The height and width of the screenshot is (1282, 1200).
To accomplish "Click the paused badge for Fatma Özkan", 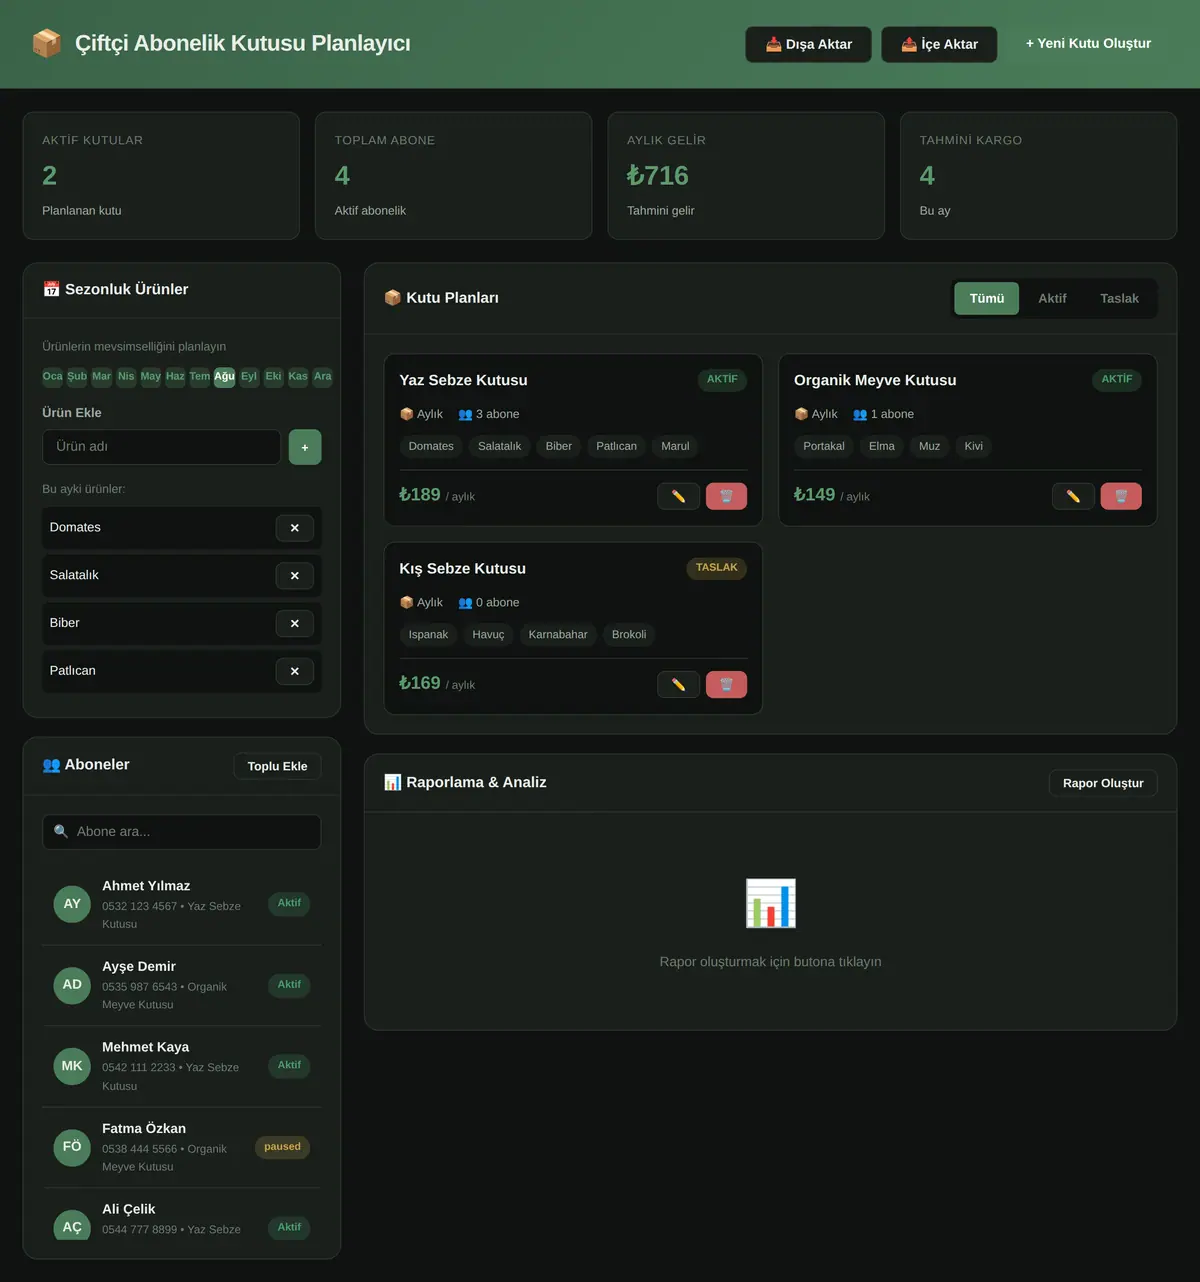I will (282, 1147).
